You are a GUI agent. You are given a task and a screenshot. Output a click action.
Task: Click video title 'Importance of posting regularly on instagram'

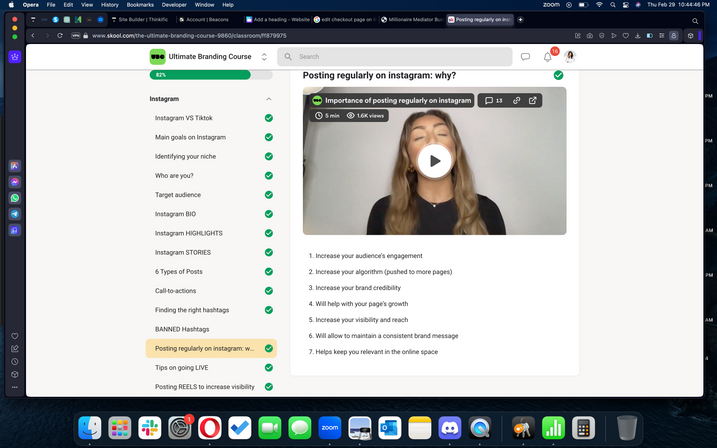point(398,101)
